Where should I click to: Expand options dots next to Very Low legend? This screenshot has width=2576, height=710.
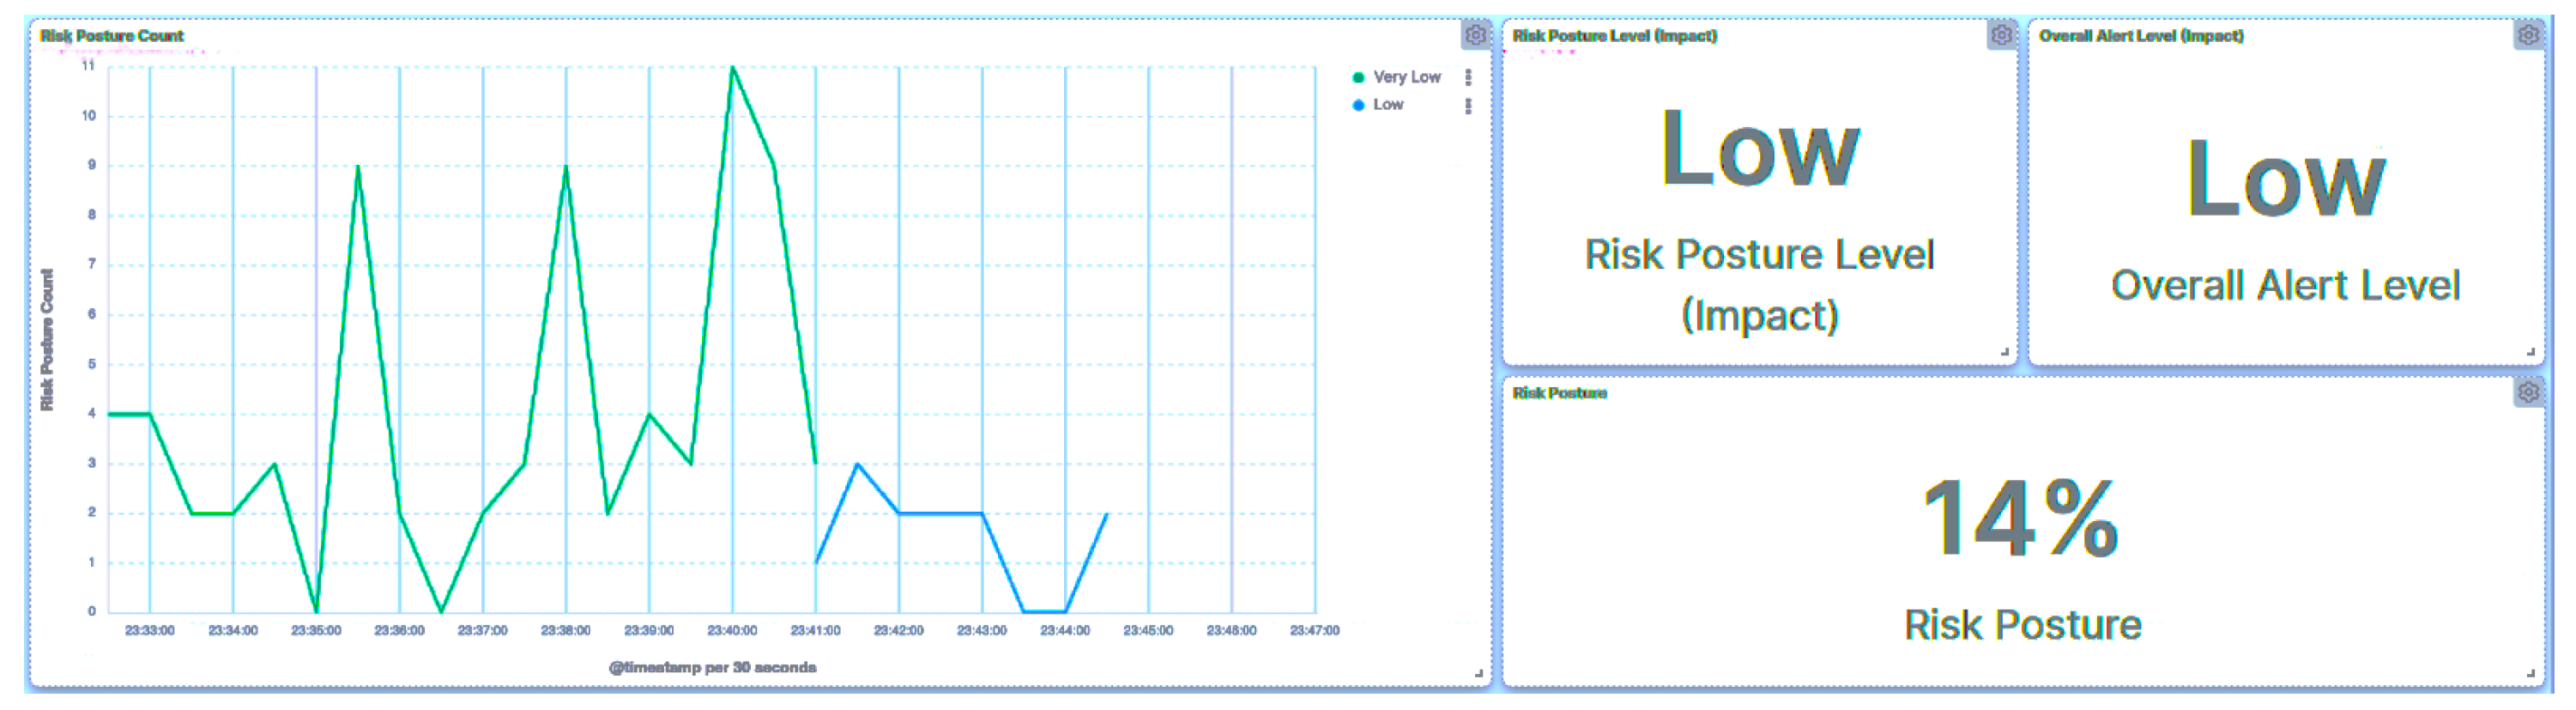1468,77
